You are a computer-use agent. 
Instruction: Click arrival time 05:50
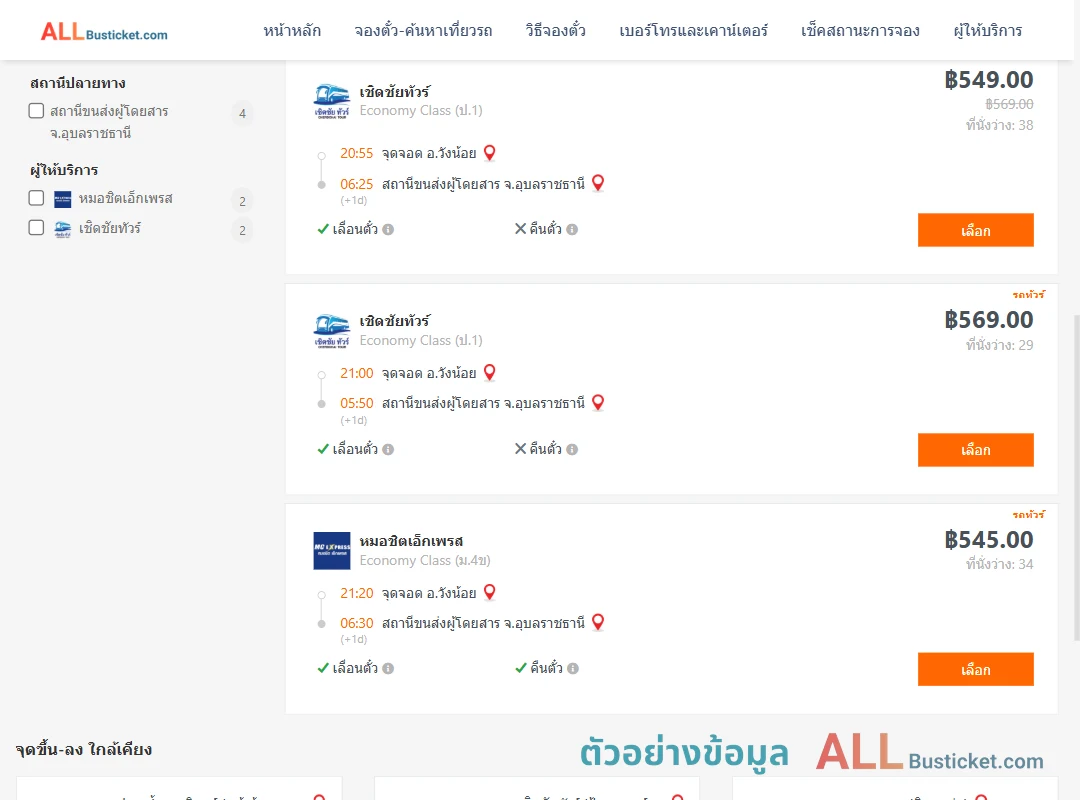pos(356,403)
